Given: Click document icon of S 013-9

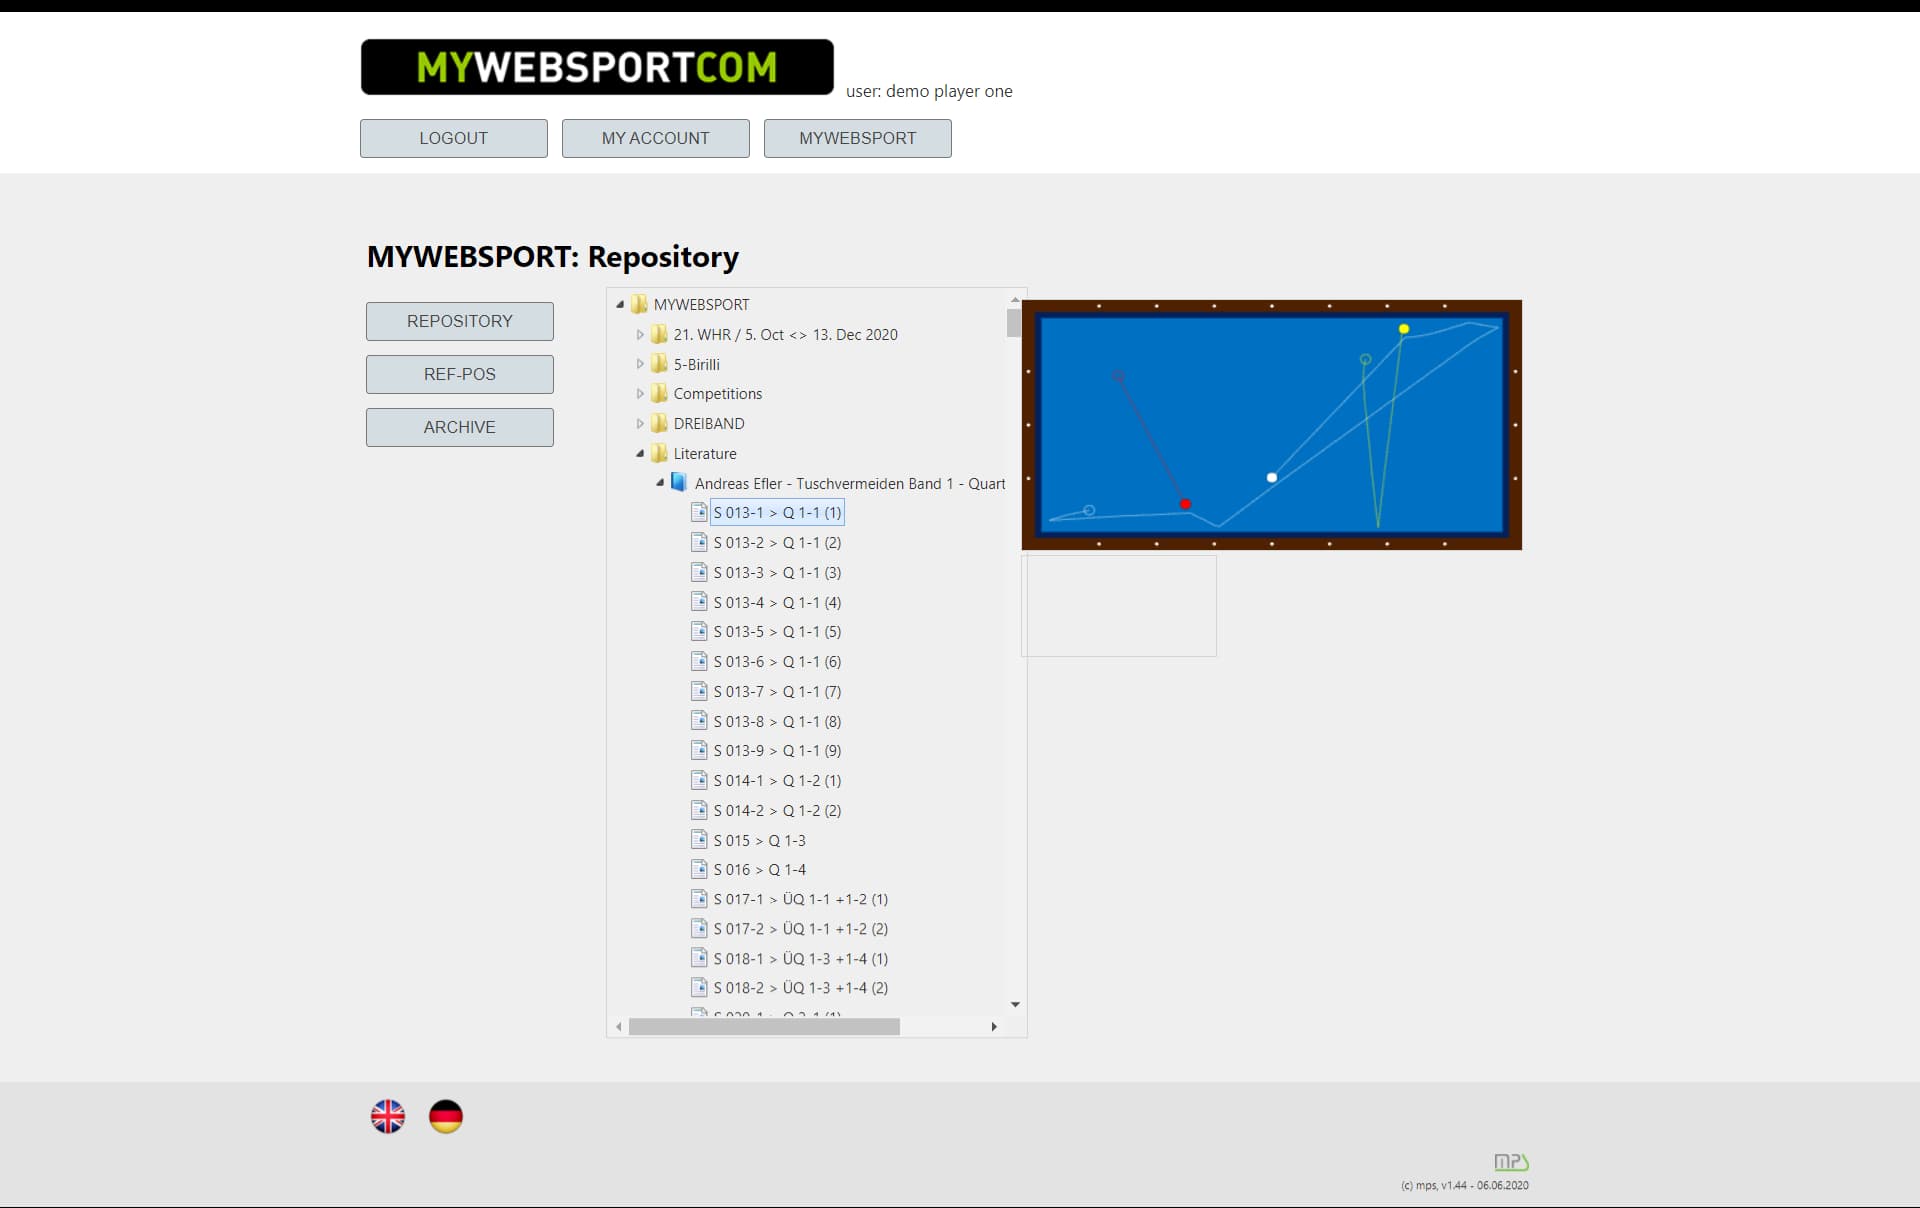Looking at the screenshot, I should [x=699, y=750].
